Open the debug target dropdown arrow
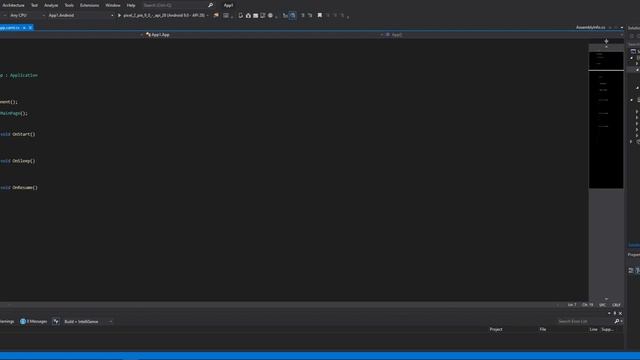Image resolution: width=640 pixels, height=360 pixels. point(208,16)
